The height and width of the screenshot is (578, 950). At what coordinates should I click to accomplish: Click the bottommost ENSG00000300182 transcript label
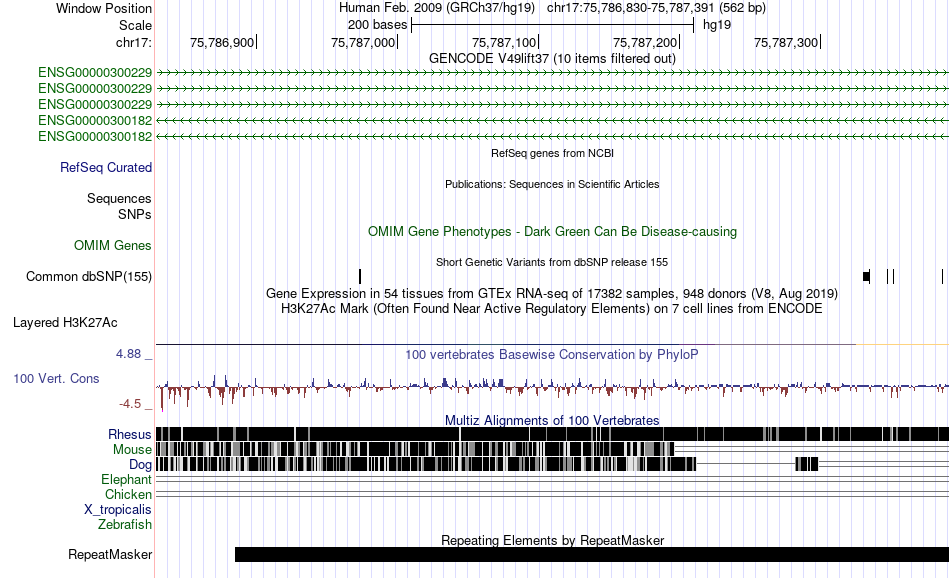(95, 137)
